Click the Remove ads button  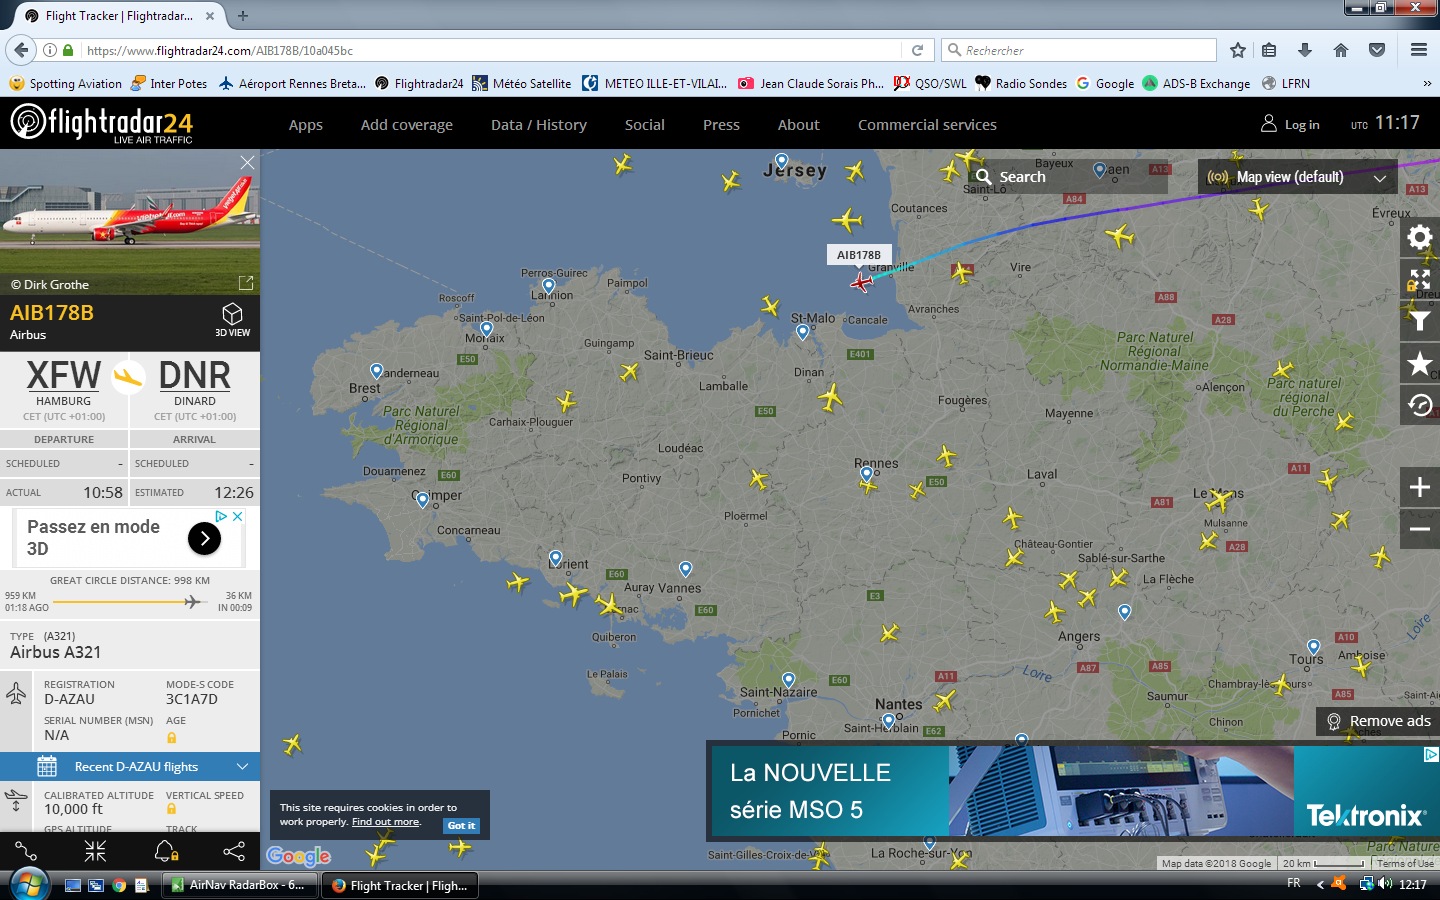[x=1378, y=721]
